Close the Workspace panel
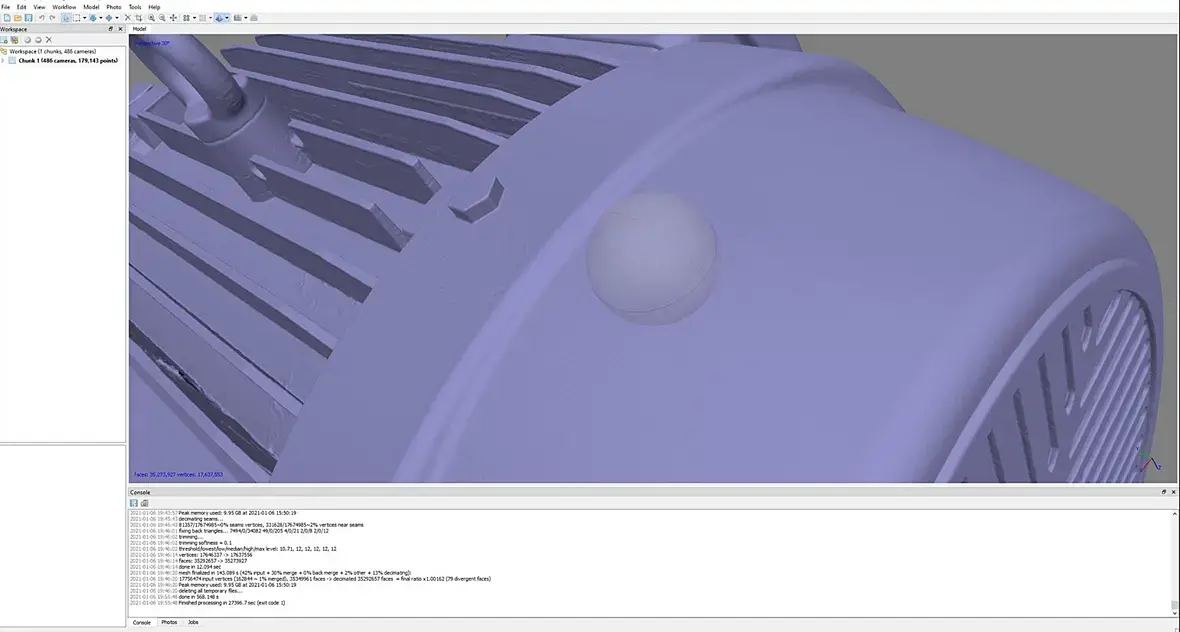This screenshot has height=632, width=1180. [120, 29]
